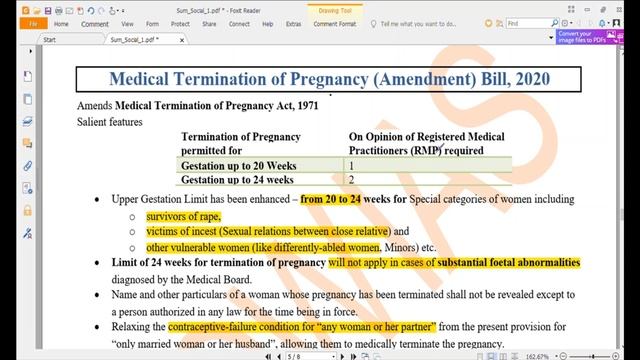Print the document using printer icon
The height and width of the screenshot is (360, 640).
[x=59, y=11]
